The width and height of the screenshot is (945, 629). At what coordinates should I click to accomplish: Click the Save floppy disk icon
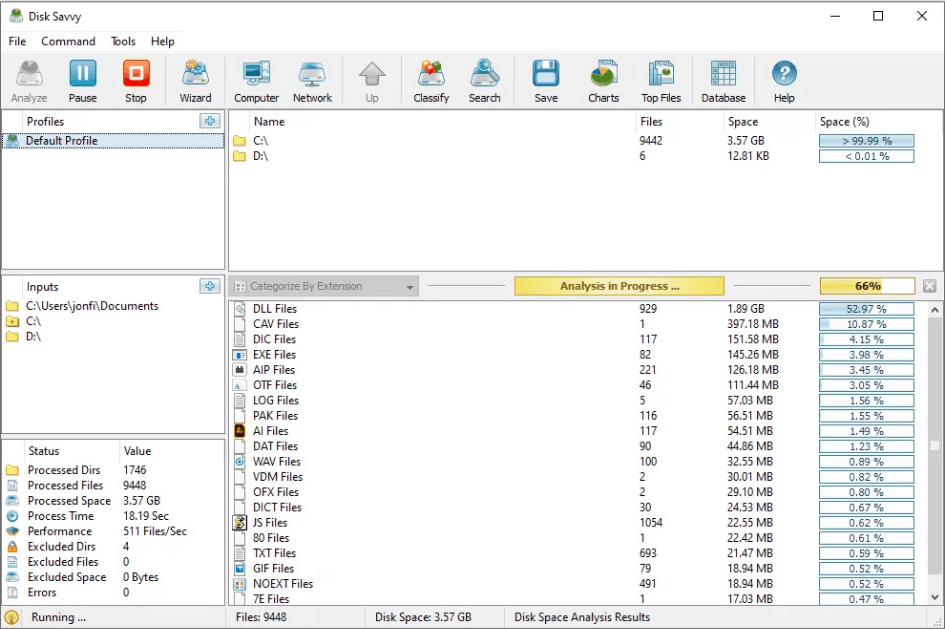546,74
